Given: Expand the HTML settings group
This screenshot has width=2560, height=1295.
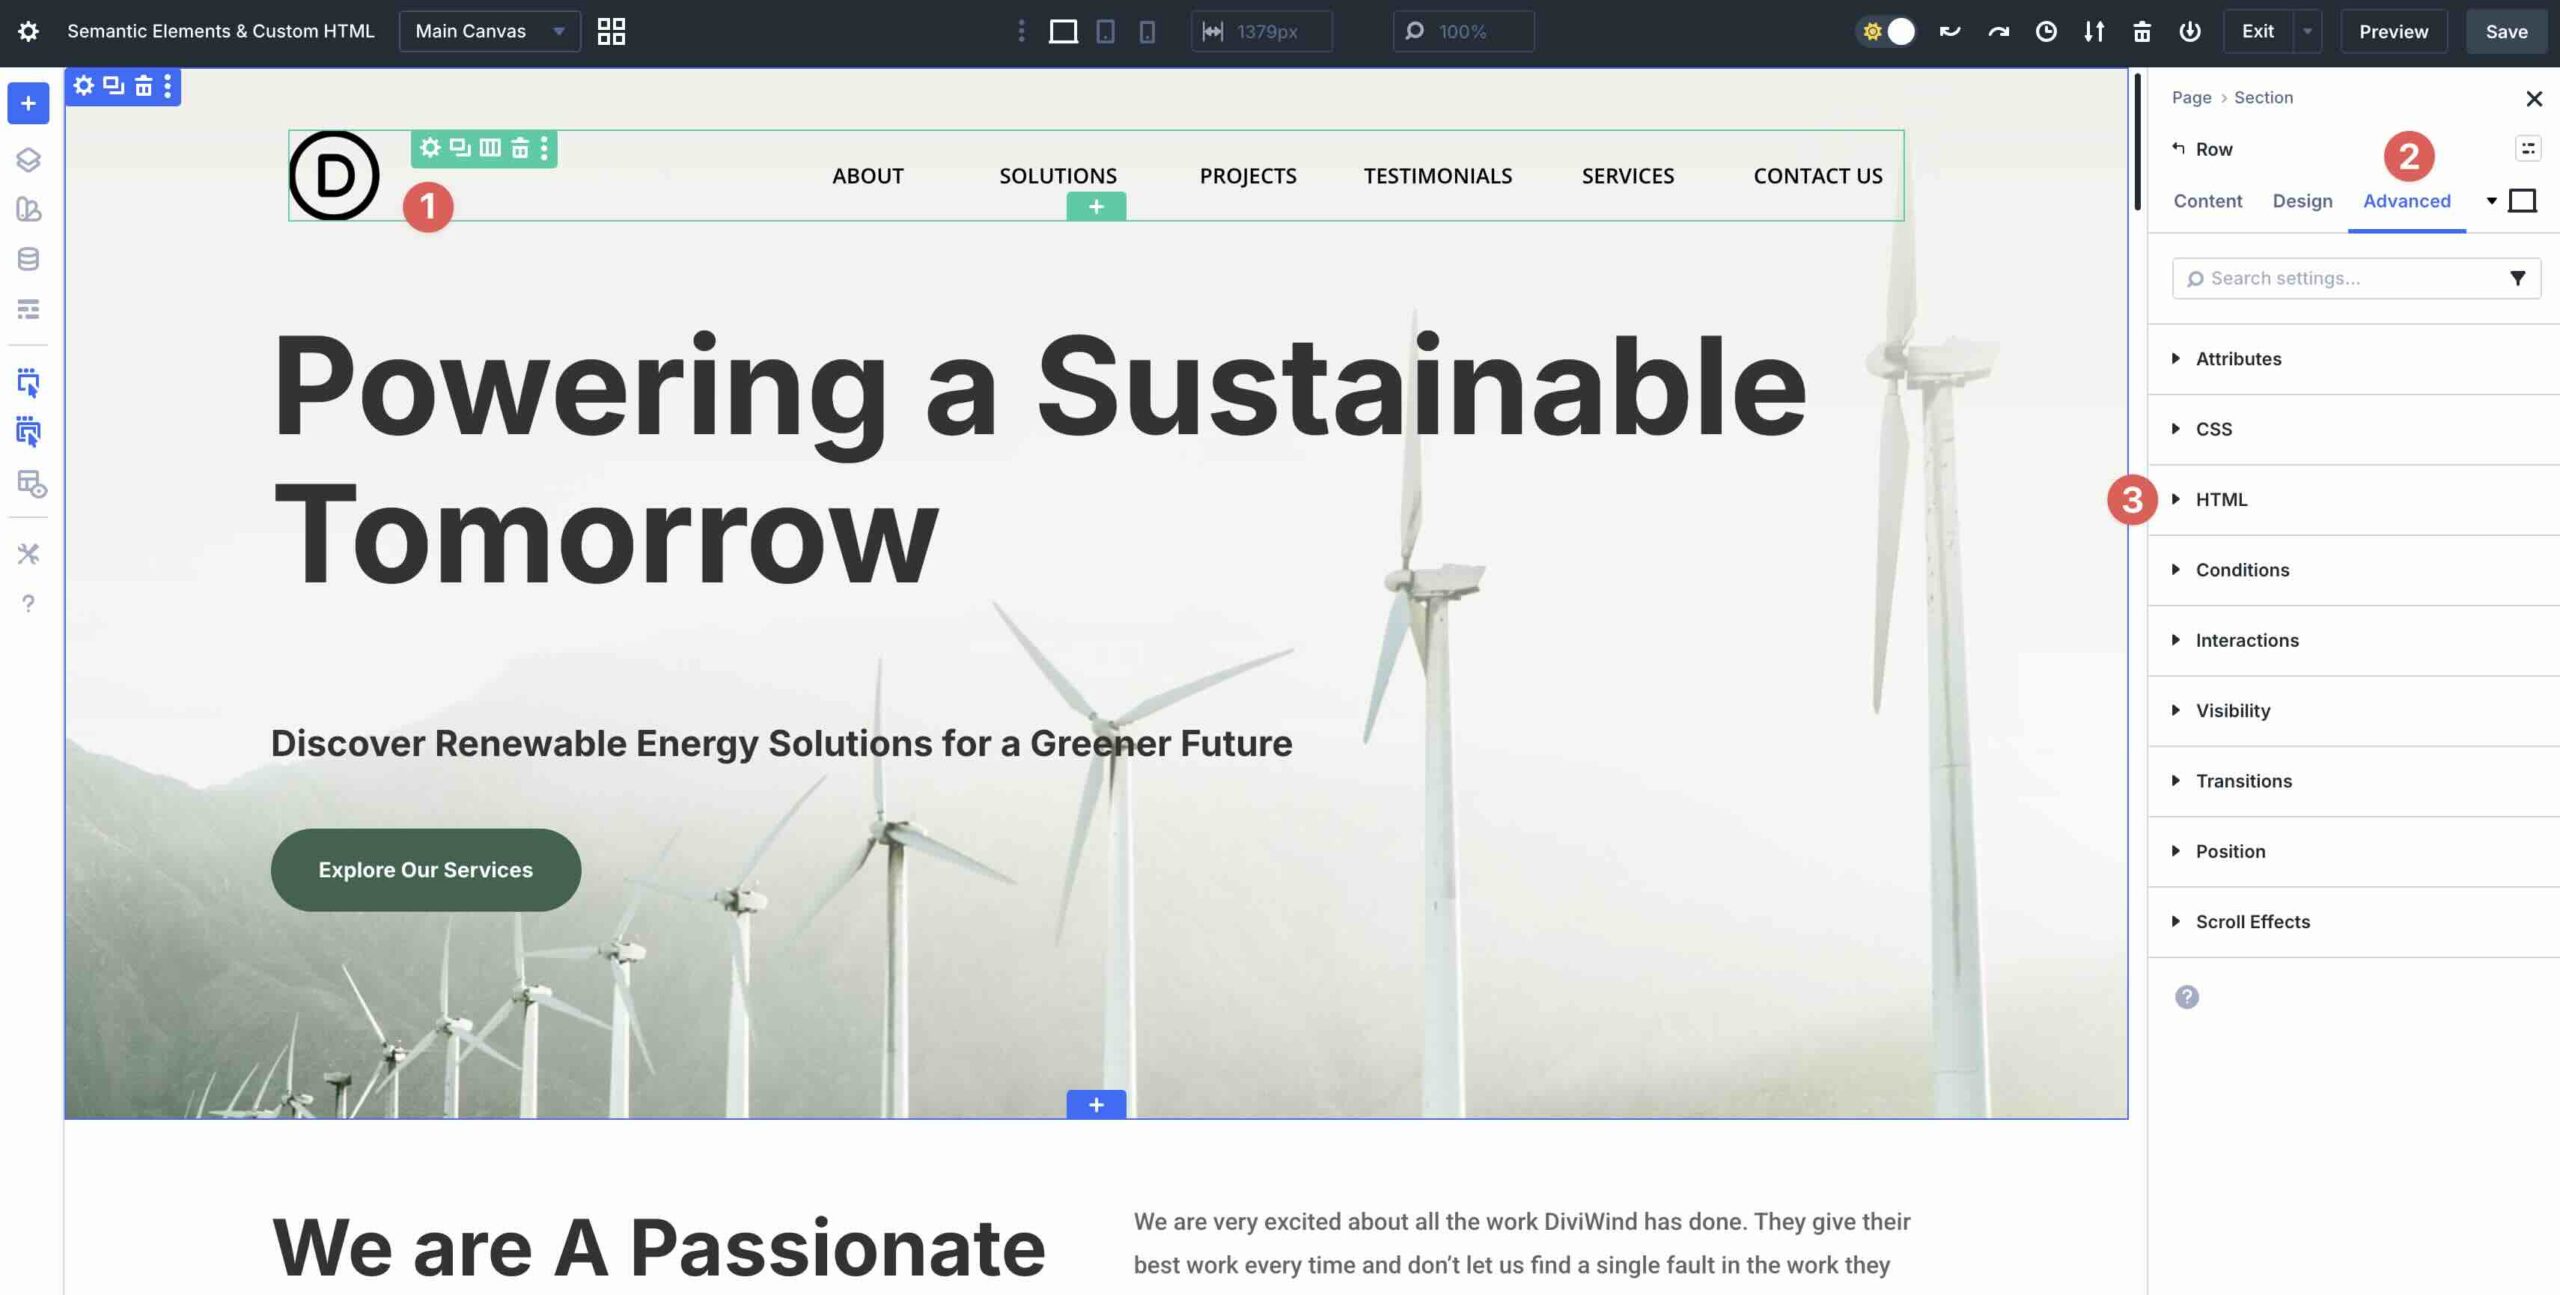Looking at the screenshot, I should [2221, 499].
